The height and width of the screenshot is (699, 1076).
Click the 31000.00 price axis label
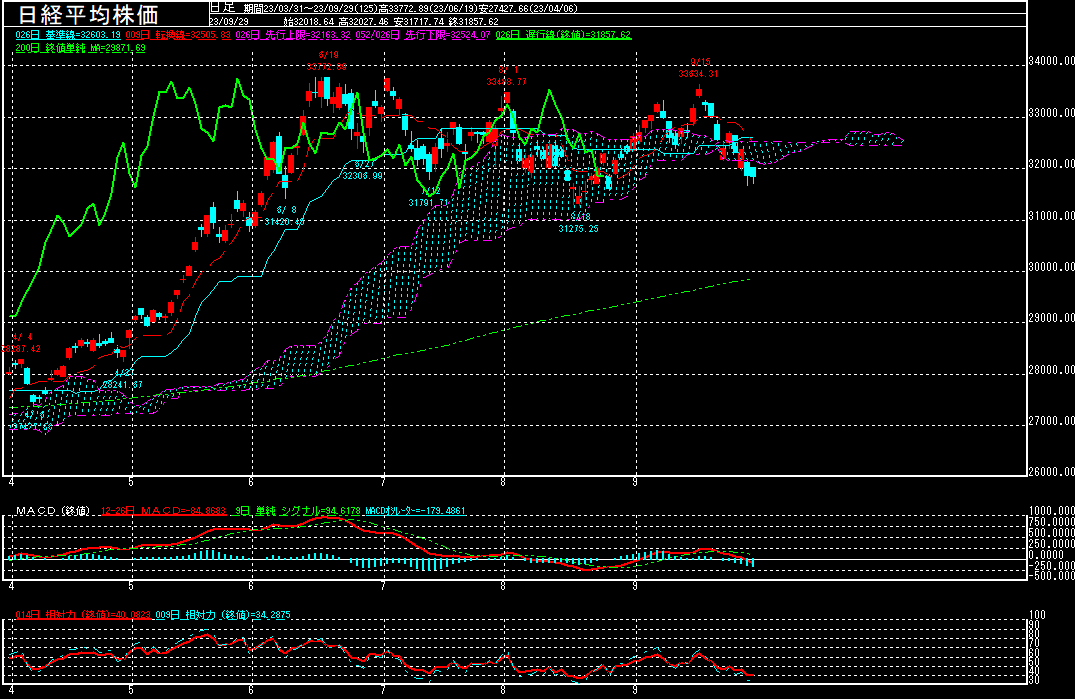[1051, 215]
